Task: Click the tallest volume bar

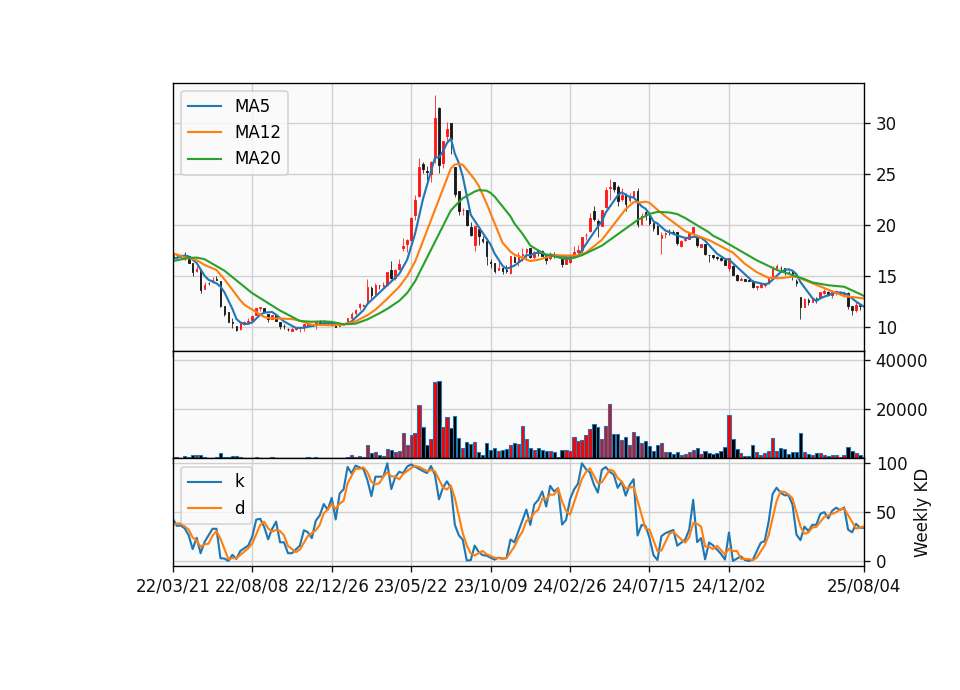Action: [x=440, y=420]
